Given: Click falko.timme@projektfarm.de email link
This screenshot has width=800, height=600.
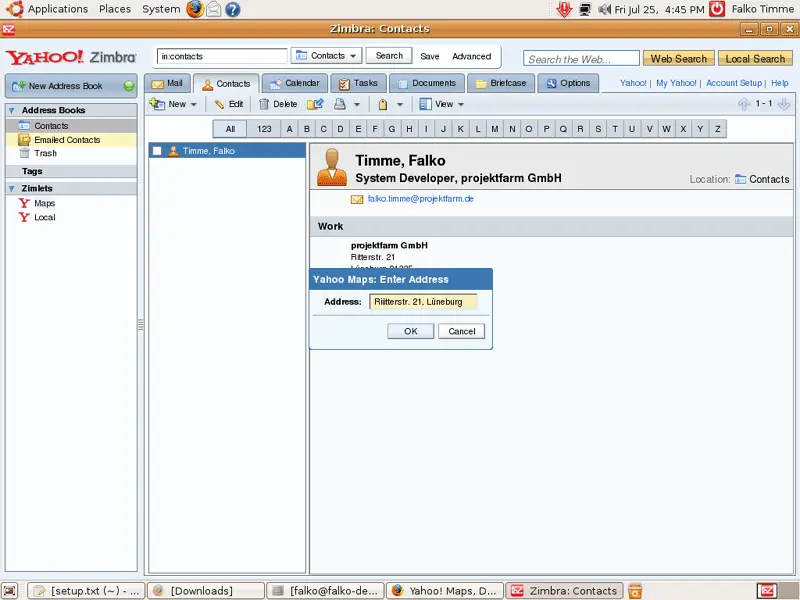Looking at the screenshot, I should pyautogui.click(x=420, y=199).
